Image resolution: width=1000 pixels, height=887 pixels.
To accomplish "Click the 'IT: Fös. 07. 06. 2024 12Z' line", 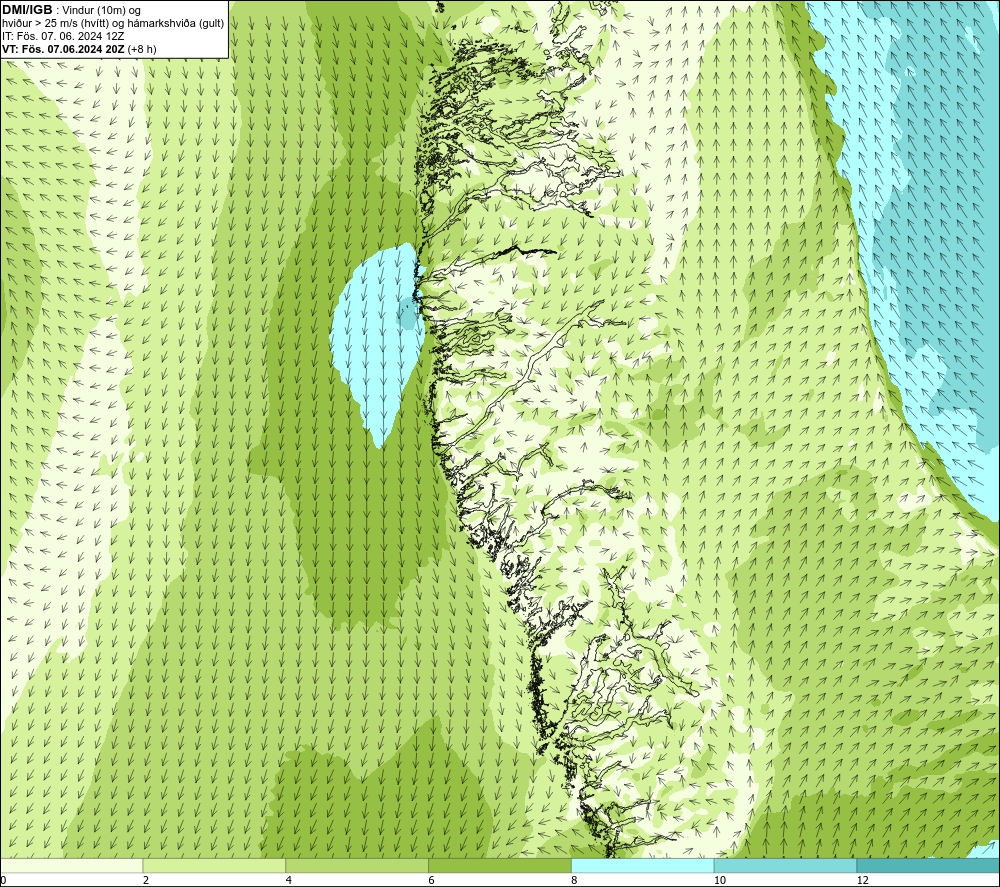I will tap(63, 36).
